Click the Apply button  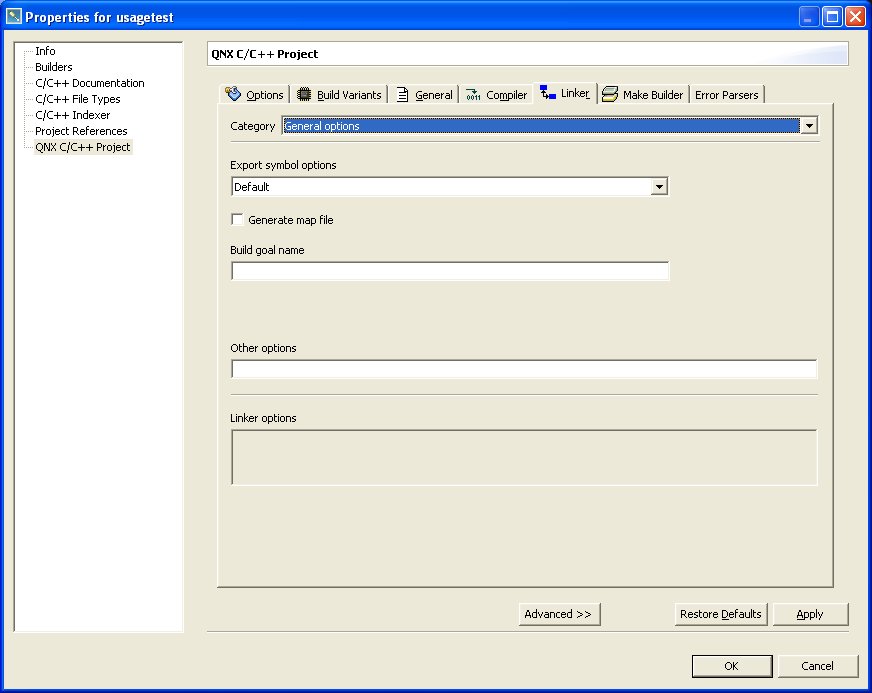pyautogui.click(x=810, y=614)
